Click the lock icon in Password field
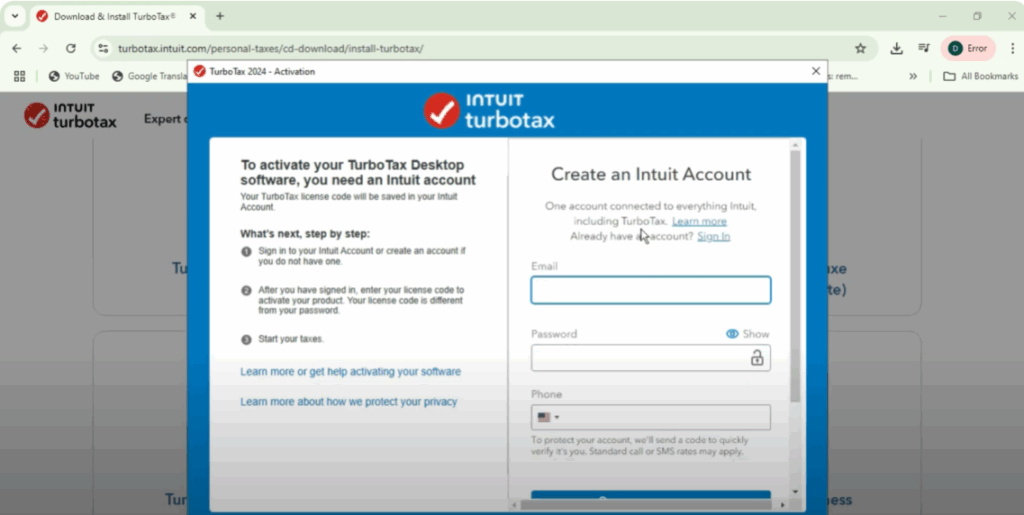 [x=757, y=358]
